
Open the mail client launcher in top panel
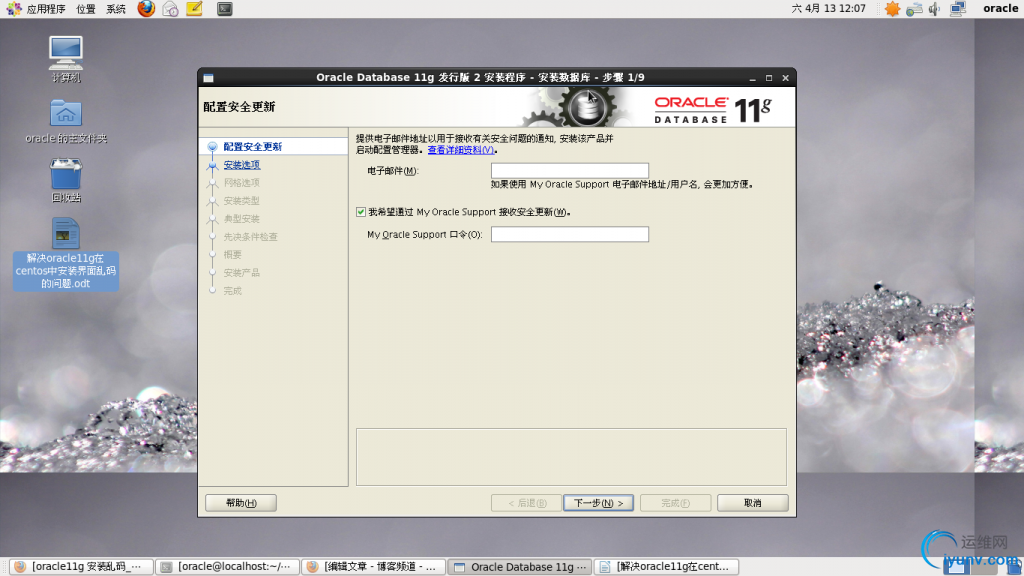(170, 8)
